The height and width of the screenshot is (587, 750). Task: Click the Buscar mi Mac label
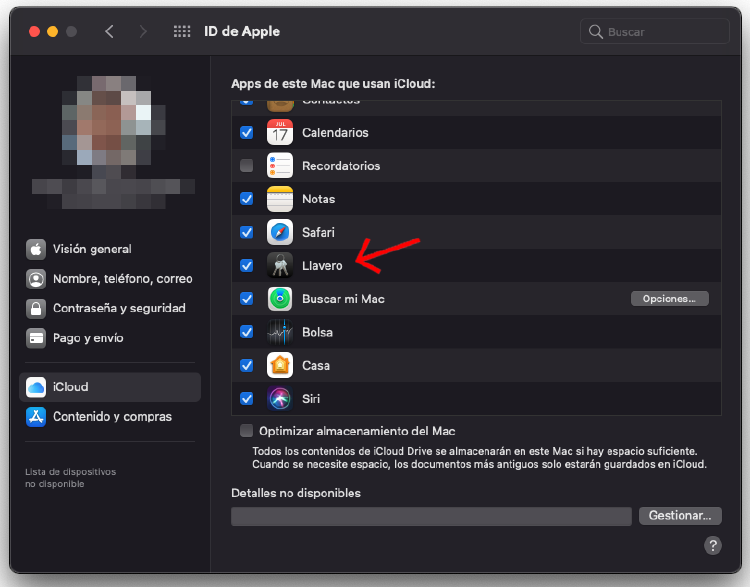point(343,299)
